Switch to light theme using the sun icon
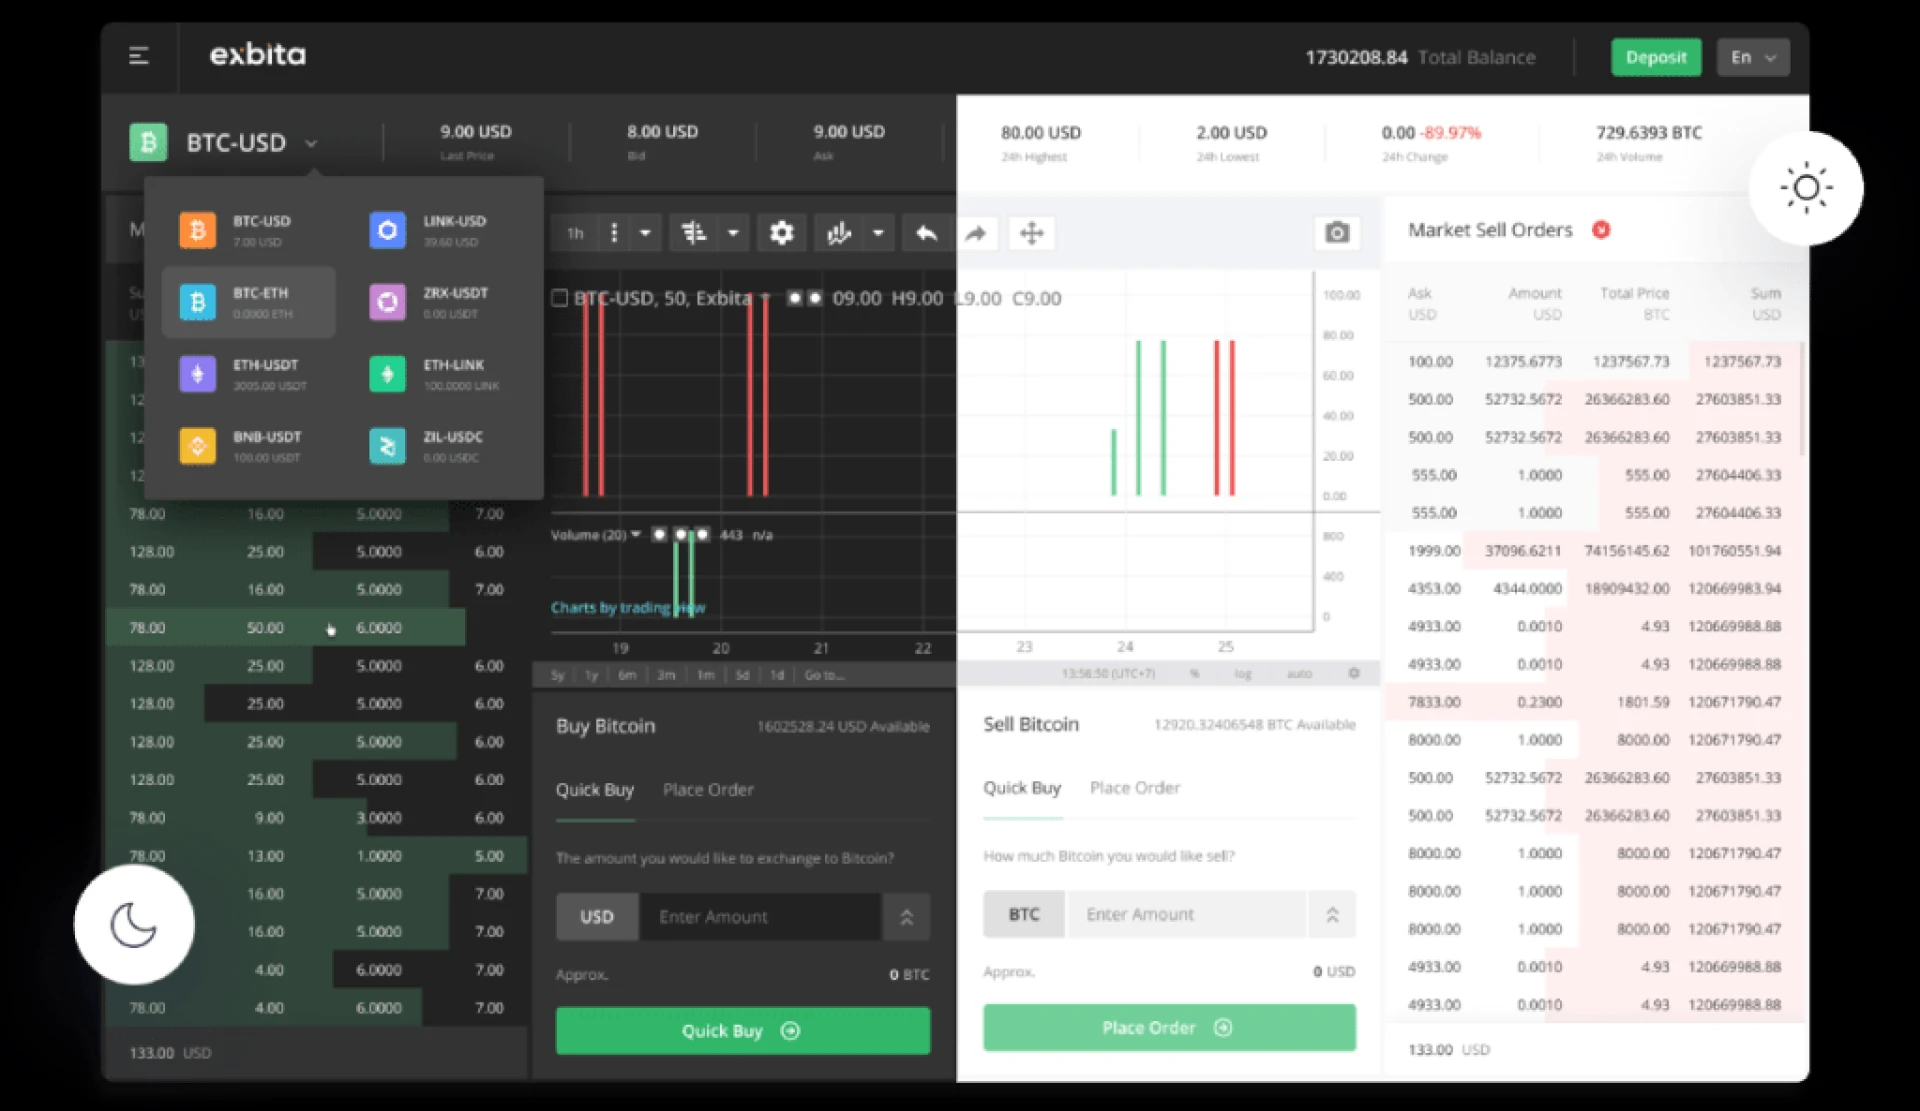 pos(1806,188)
